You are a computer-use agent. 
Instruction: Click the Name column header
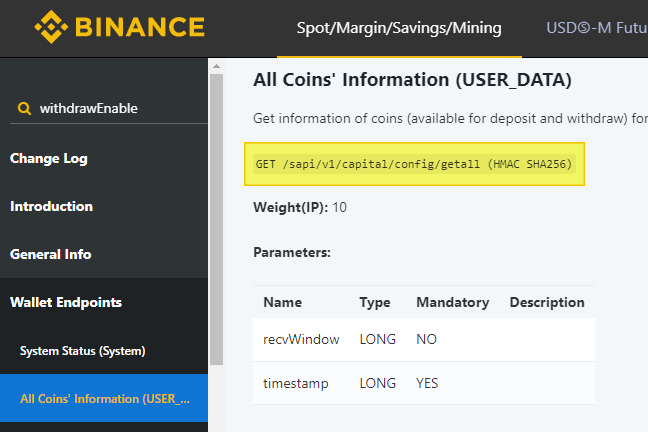pos(283,302)
